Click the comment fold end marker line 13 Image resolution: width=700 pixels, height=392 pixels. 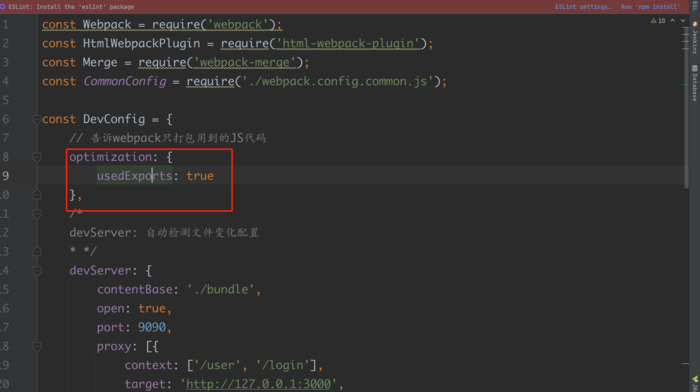tap(37, 251)
